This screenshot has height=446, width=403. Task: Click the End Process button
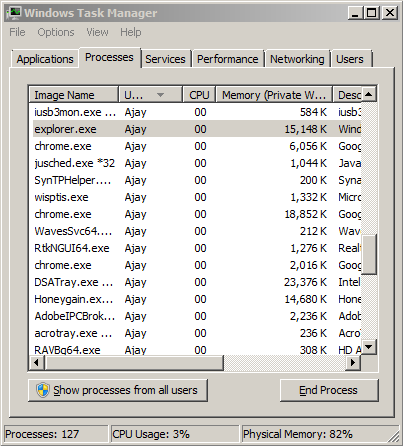[329, 390]
